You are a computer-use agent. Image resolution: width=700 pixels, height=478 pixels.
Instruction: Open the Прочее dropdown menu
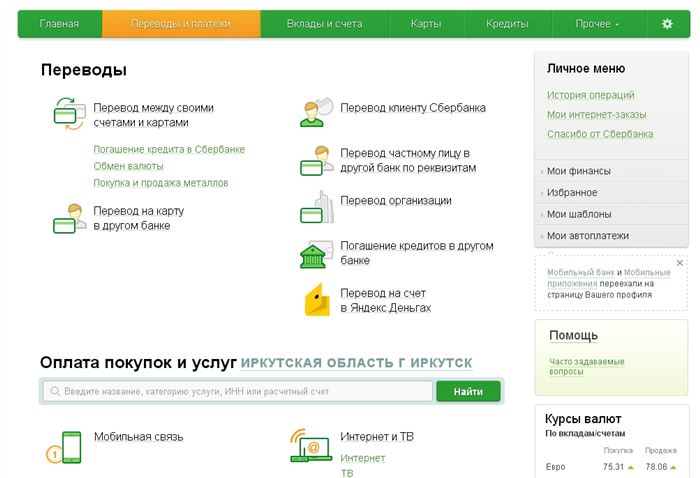pyautogui.click(x=597, y=24)
